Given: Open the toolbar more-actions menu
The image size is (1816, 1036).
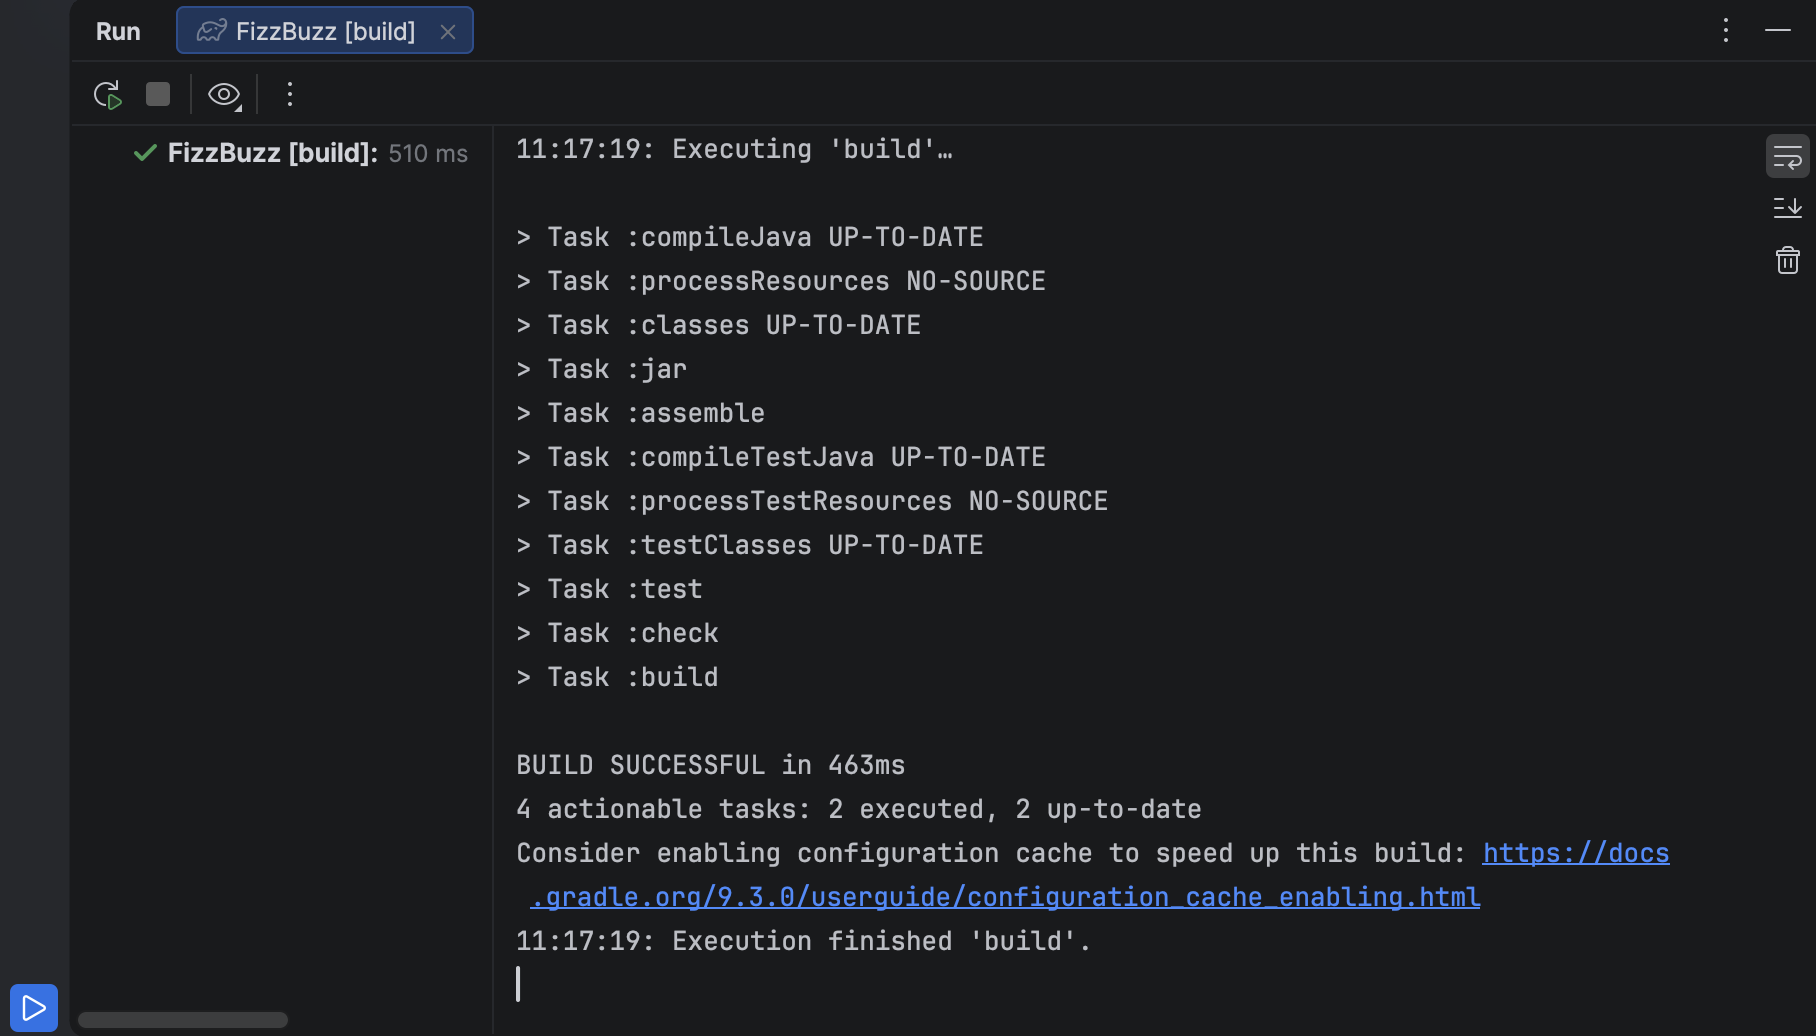Looking at the screenshot, I should [290, 94].
